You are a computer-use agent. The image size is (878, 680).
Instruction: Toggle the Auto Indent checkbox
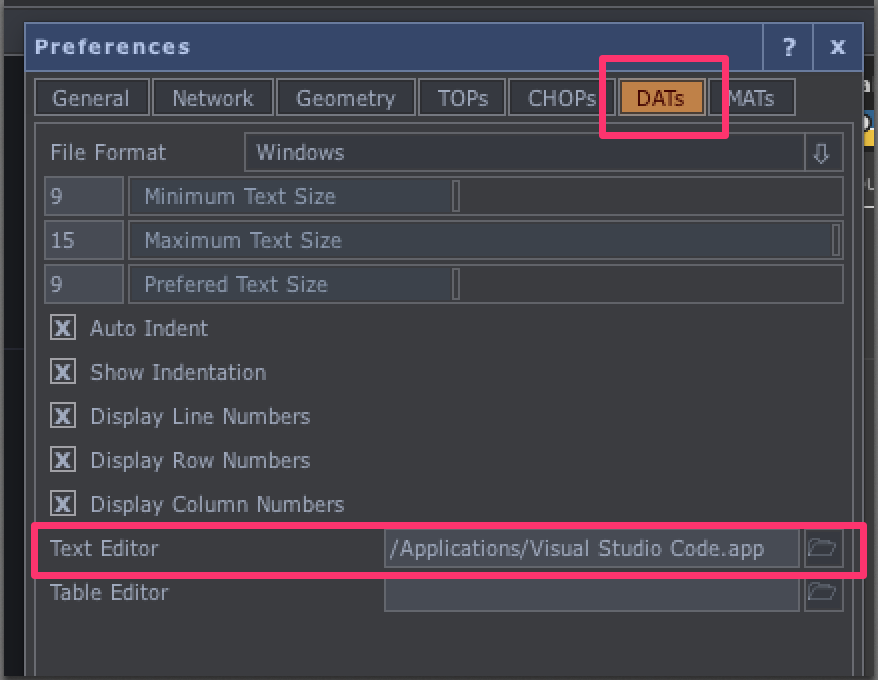pyautogui.click(x=63, y=328)
